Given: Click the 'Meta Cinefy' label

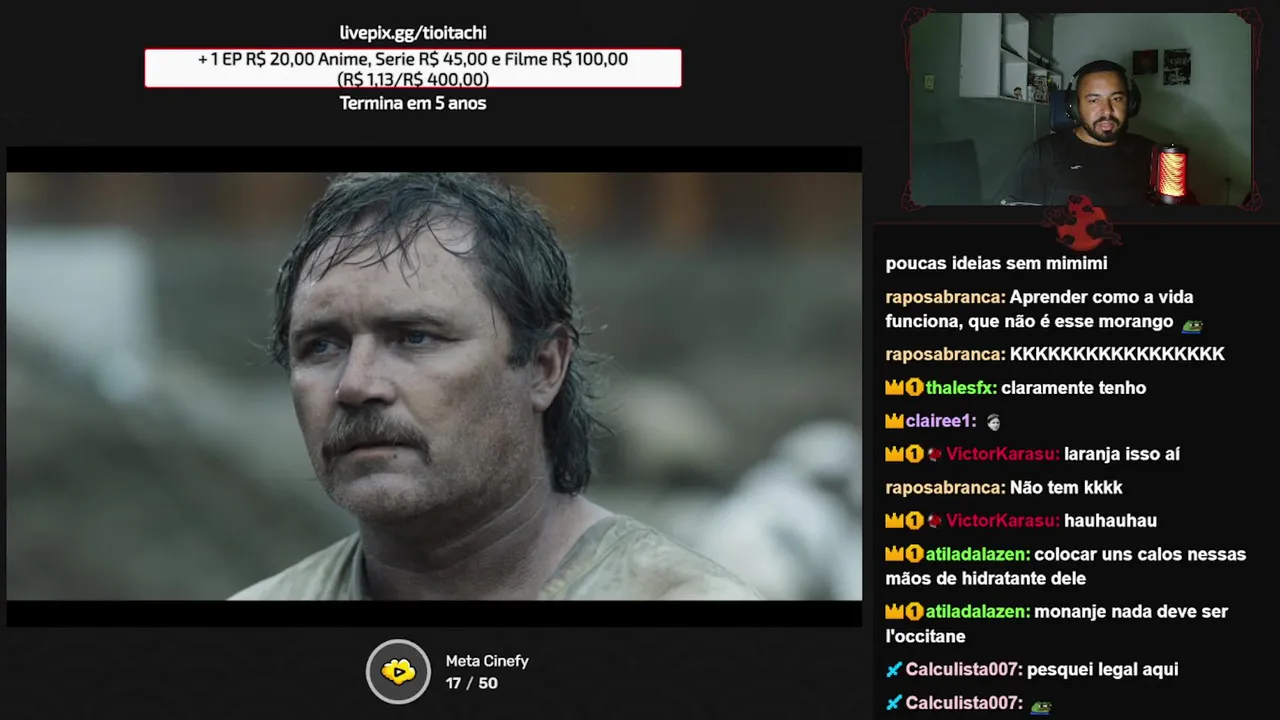Looking at the screenshot, I should pyautogui.click(x=487, y=661).
